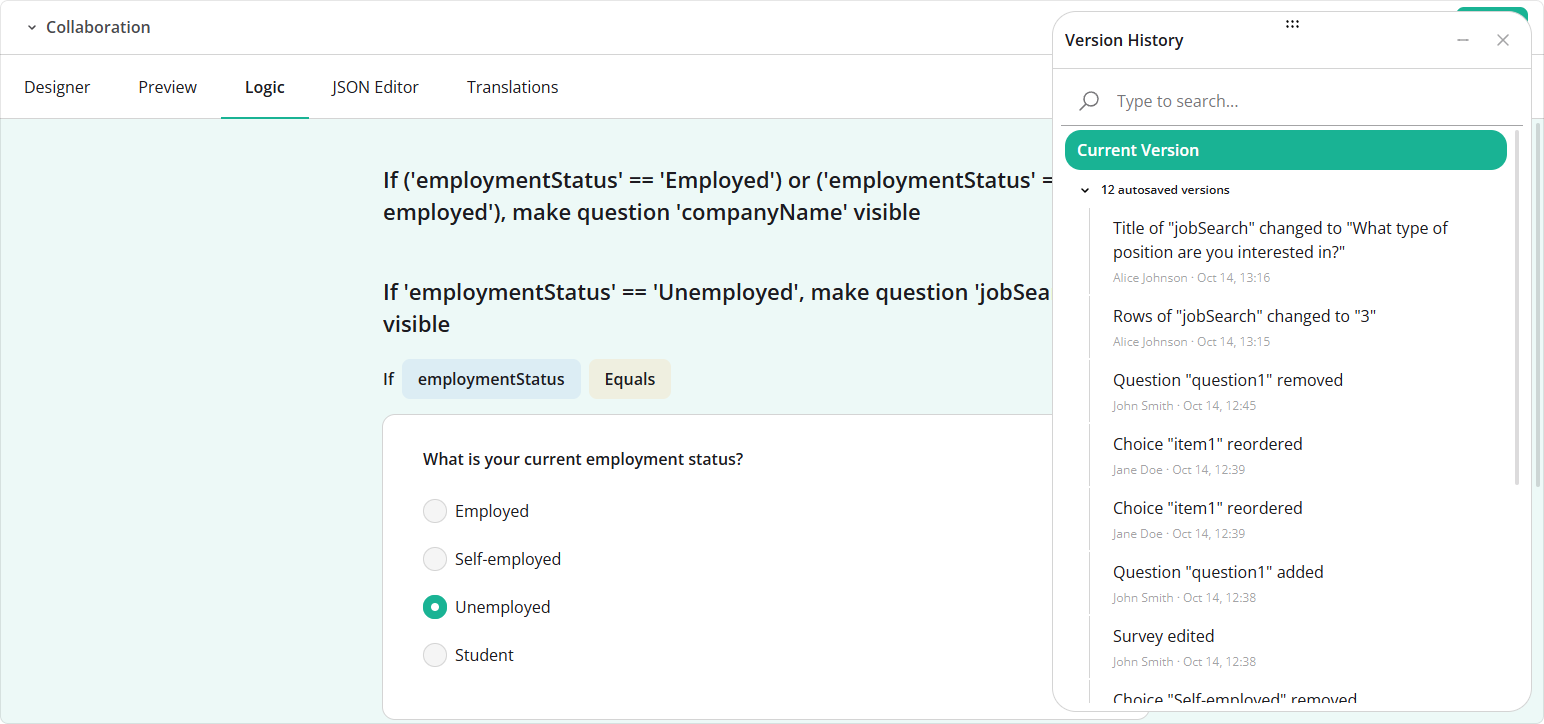Click the employment status question title
Viewport: 1544px width, 724px height.
(583, 459)
